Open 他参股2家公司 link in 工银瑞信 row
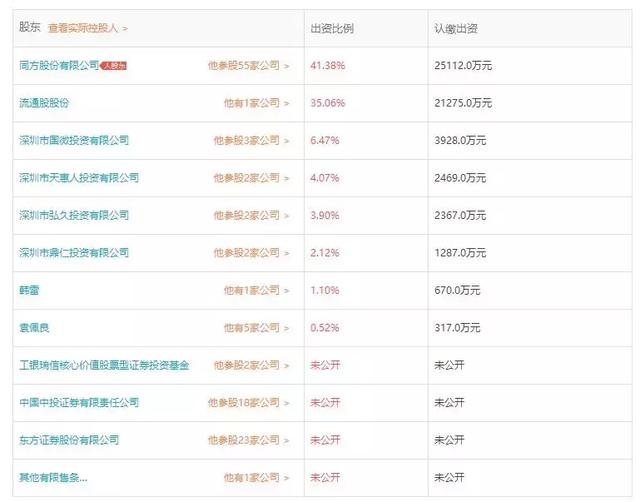Image resolution: width=640 pixels, height=502 pixels. click(x=251, y=365)
